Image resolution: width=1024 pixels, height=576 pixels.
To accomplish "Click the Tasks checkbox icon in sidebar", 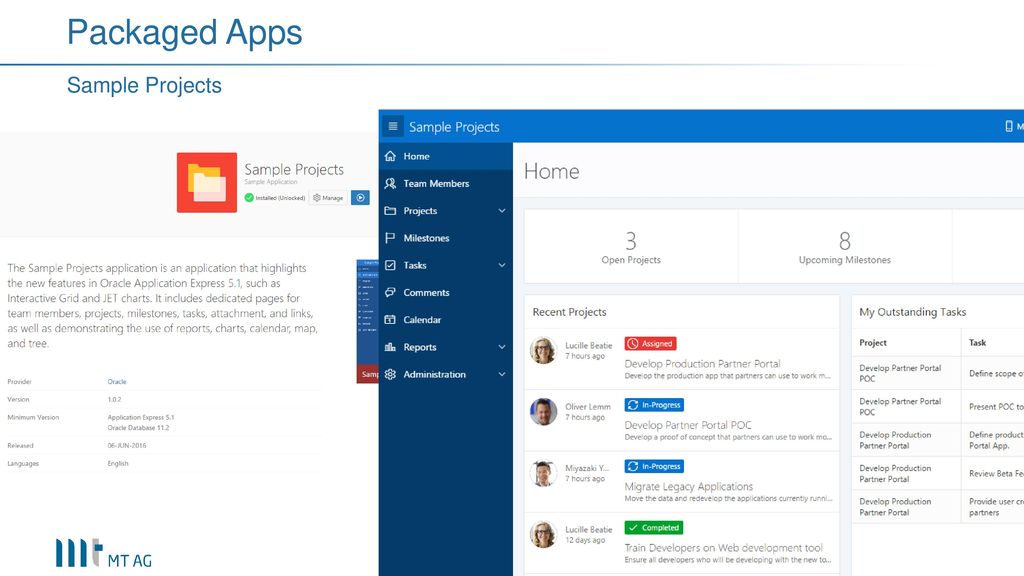I will pos(391,265).
